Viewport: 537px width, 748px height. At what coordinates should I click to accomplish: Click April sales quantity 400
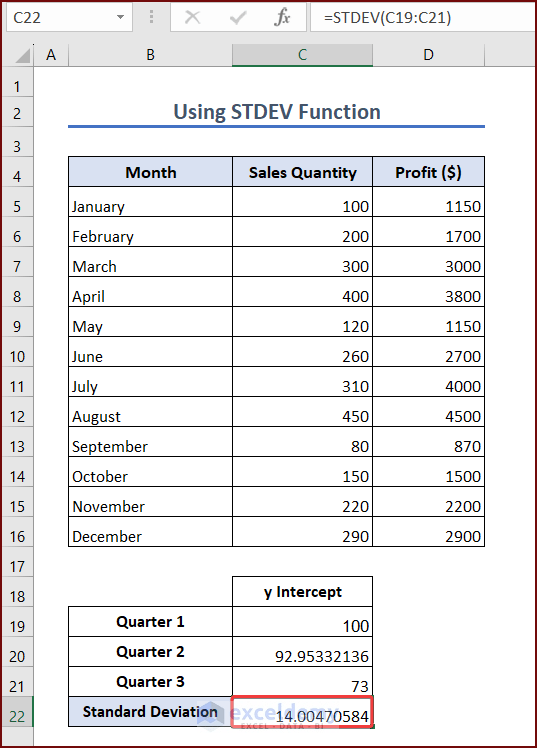tap(302, 292)
